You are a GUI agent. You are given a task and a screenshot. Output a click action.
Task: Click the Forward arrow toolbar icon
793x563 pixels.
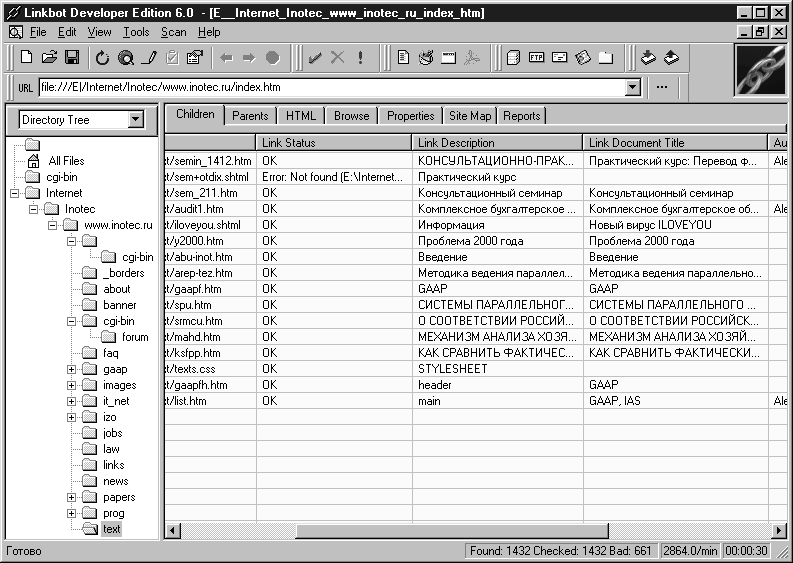(x=249, y=58)
